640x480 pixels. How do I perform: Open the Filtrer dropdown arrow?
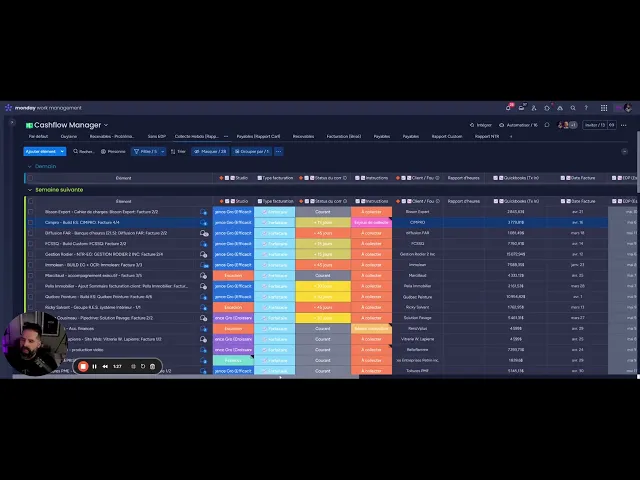[x=162, y=151]
